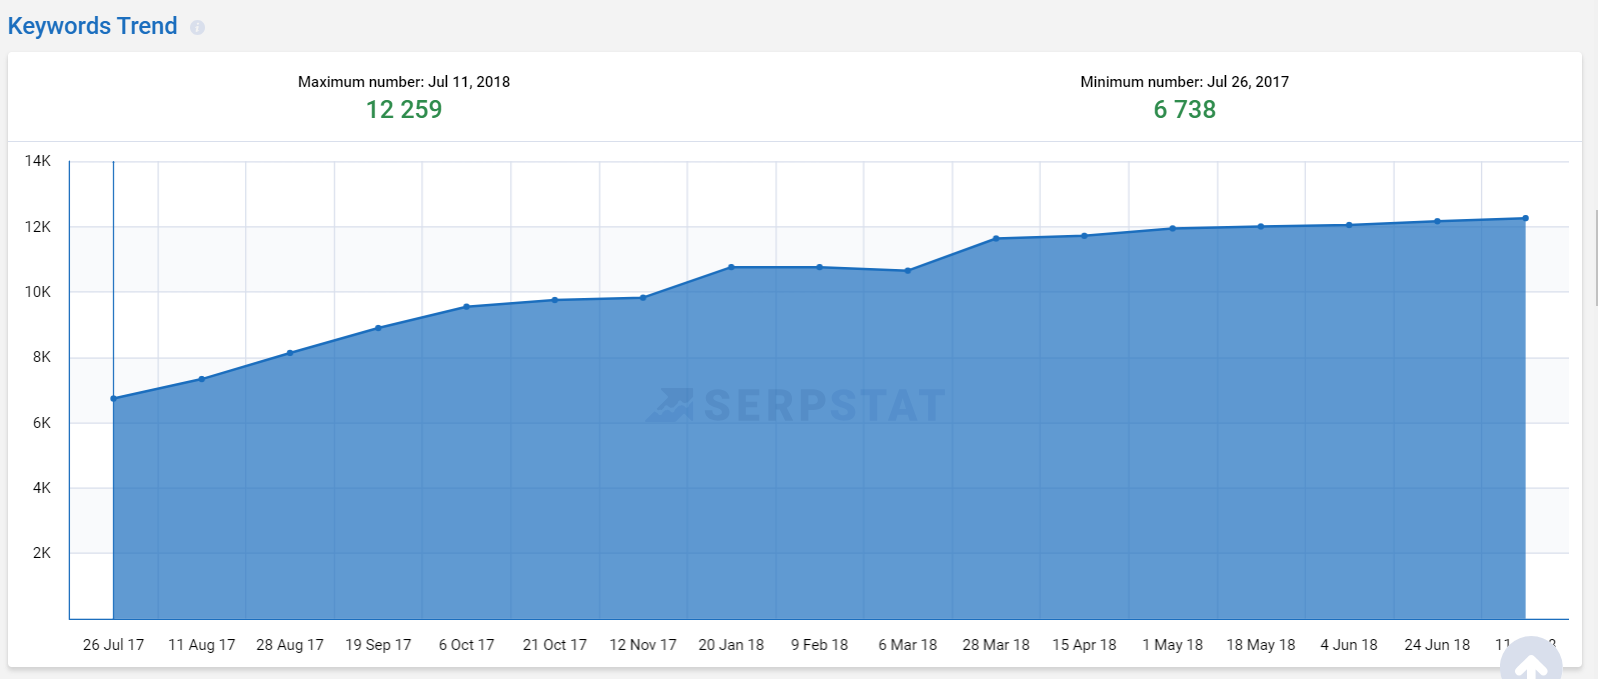Select the 1 May 18 data point
Screen dimensions: 1598x679
pyautogui.click(x=1173, y=229)
